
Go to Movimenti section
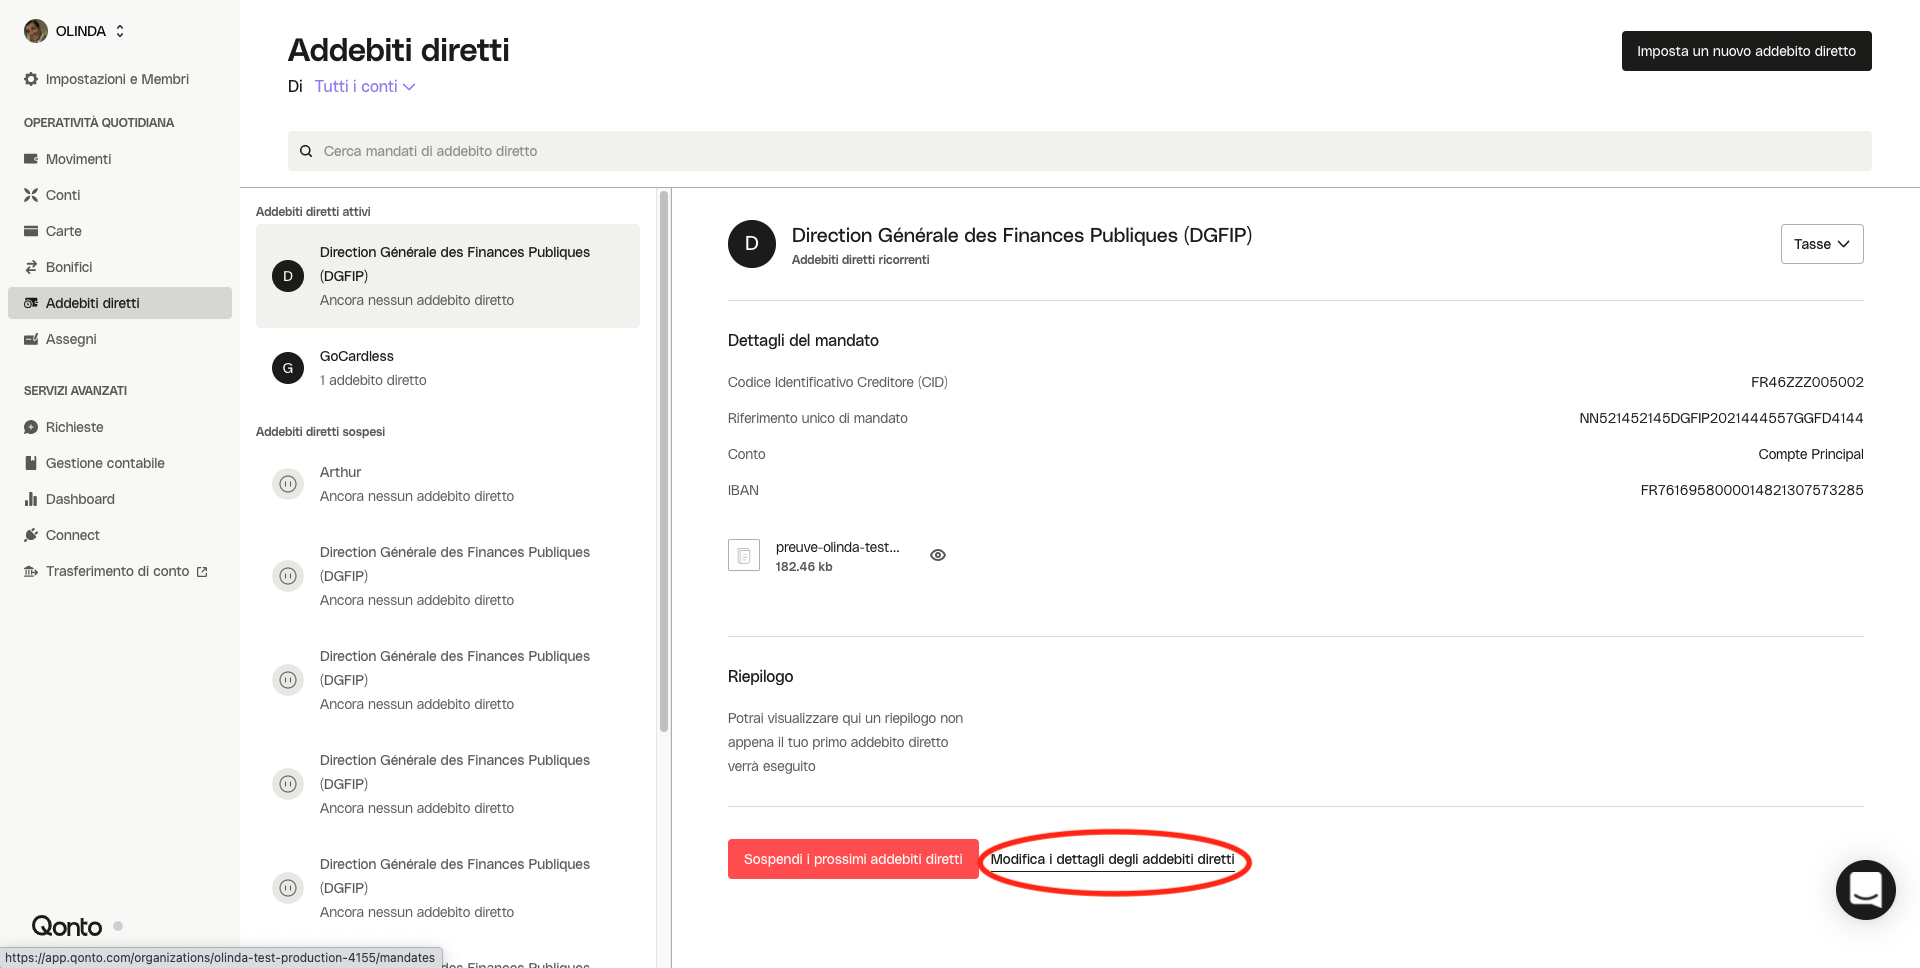click(x=78, y=159)
